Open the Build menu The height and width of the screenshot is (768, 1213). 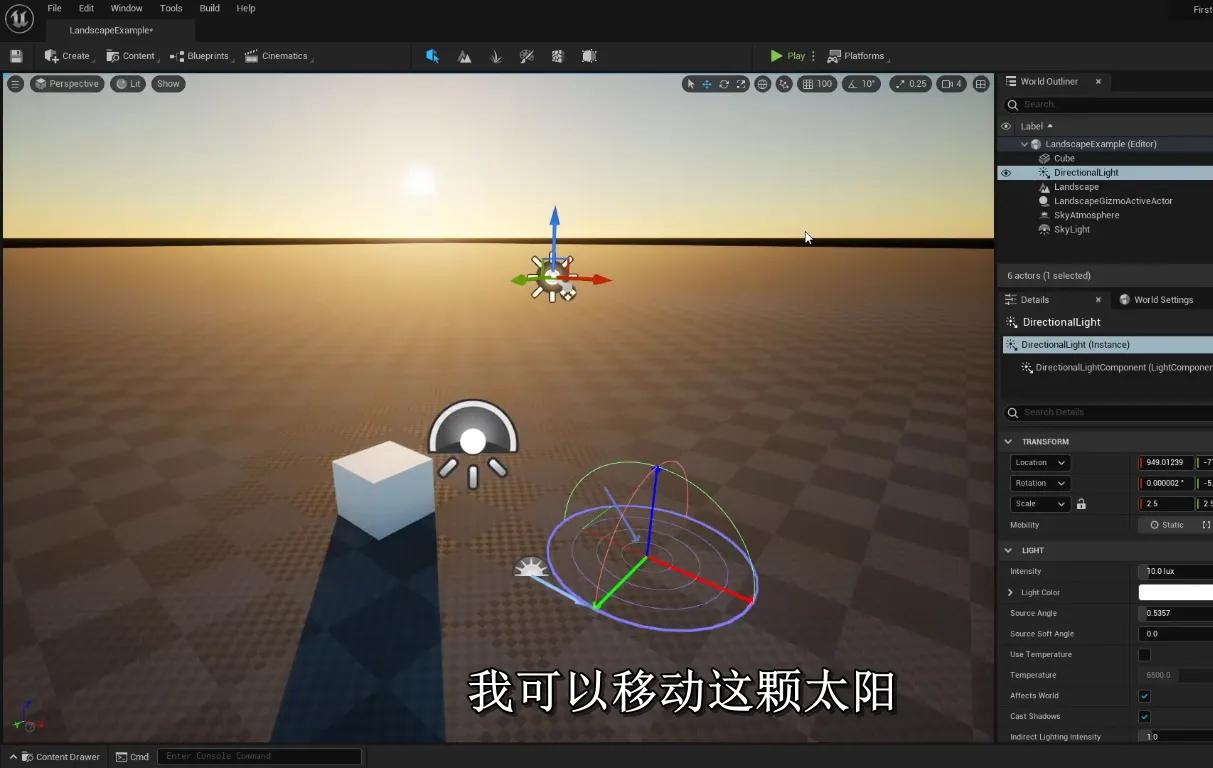pos(209,8)
